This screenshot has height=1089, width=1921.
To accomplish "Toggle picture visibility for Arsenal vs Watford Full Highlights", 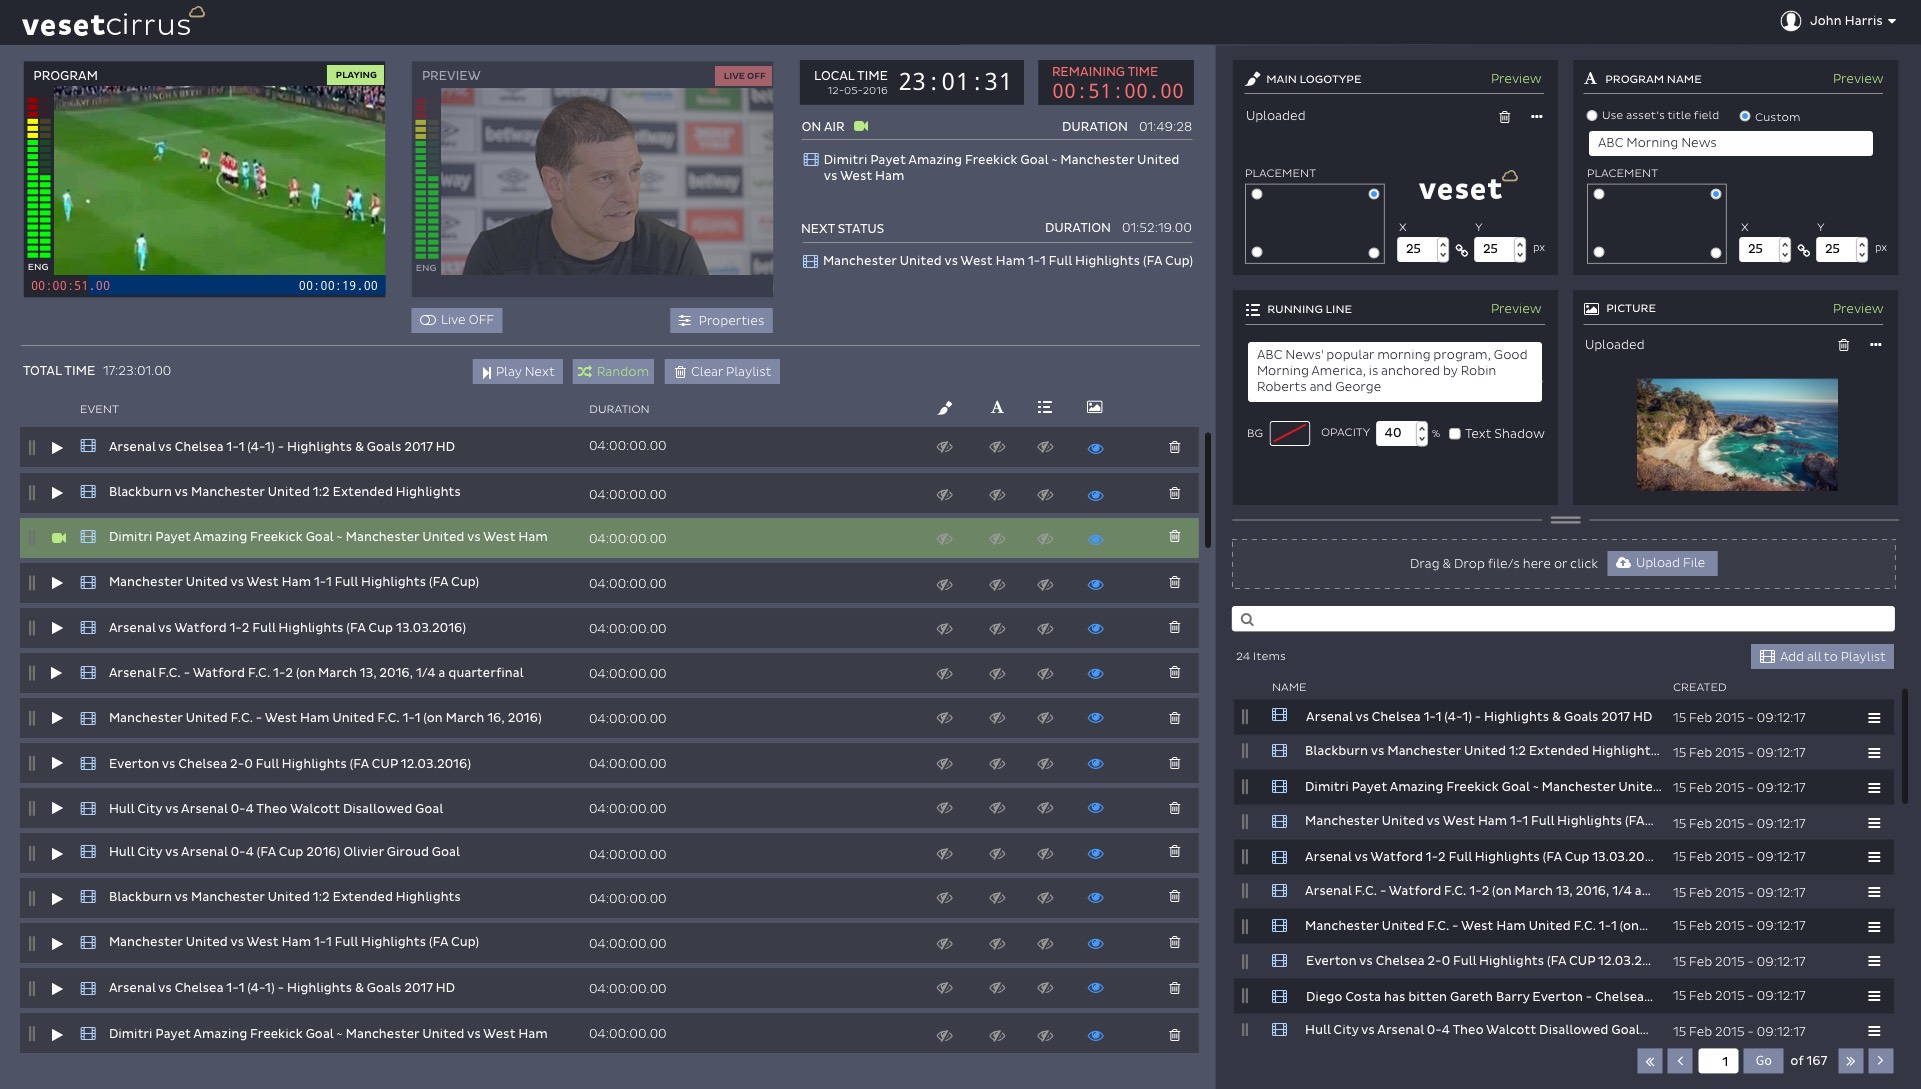I will coord(1095,629).
